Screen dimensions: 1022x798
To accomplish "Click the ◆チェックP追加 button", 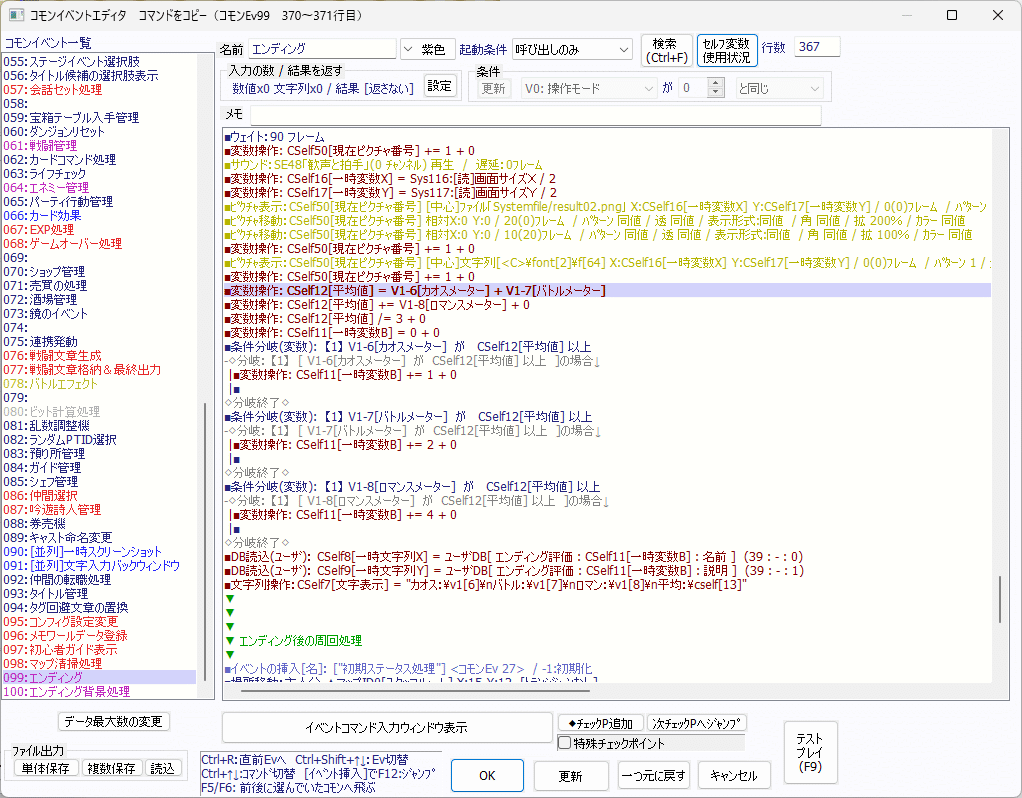I will (601, 723).
